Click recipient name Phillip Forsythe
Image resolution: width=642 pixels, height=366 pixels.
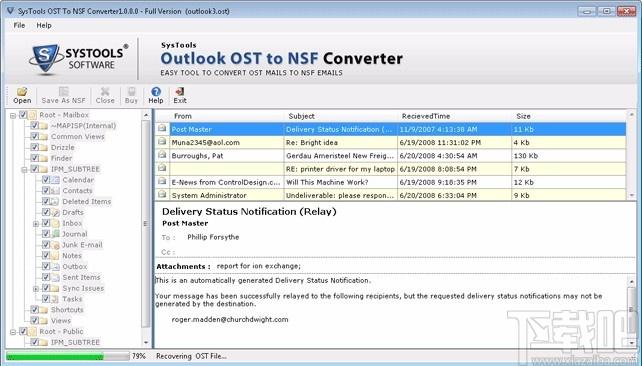tap(213, 237)
